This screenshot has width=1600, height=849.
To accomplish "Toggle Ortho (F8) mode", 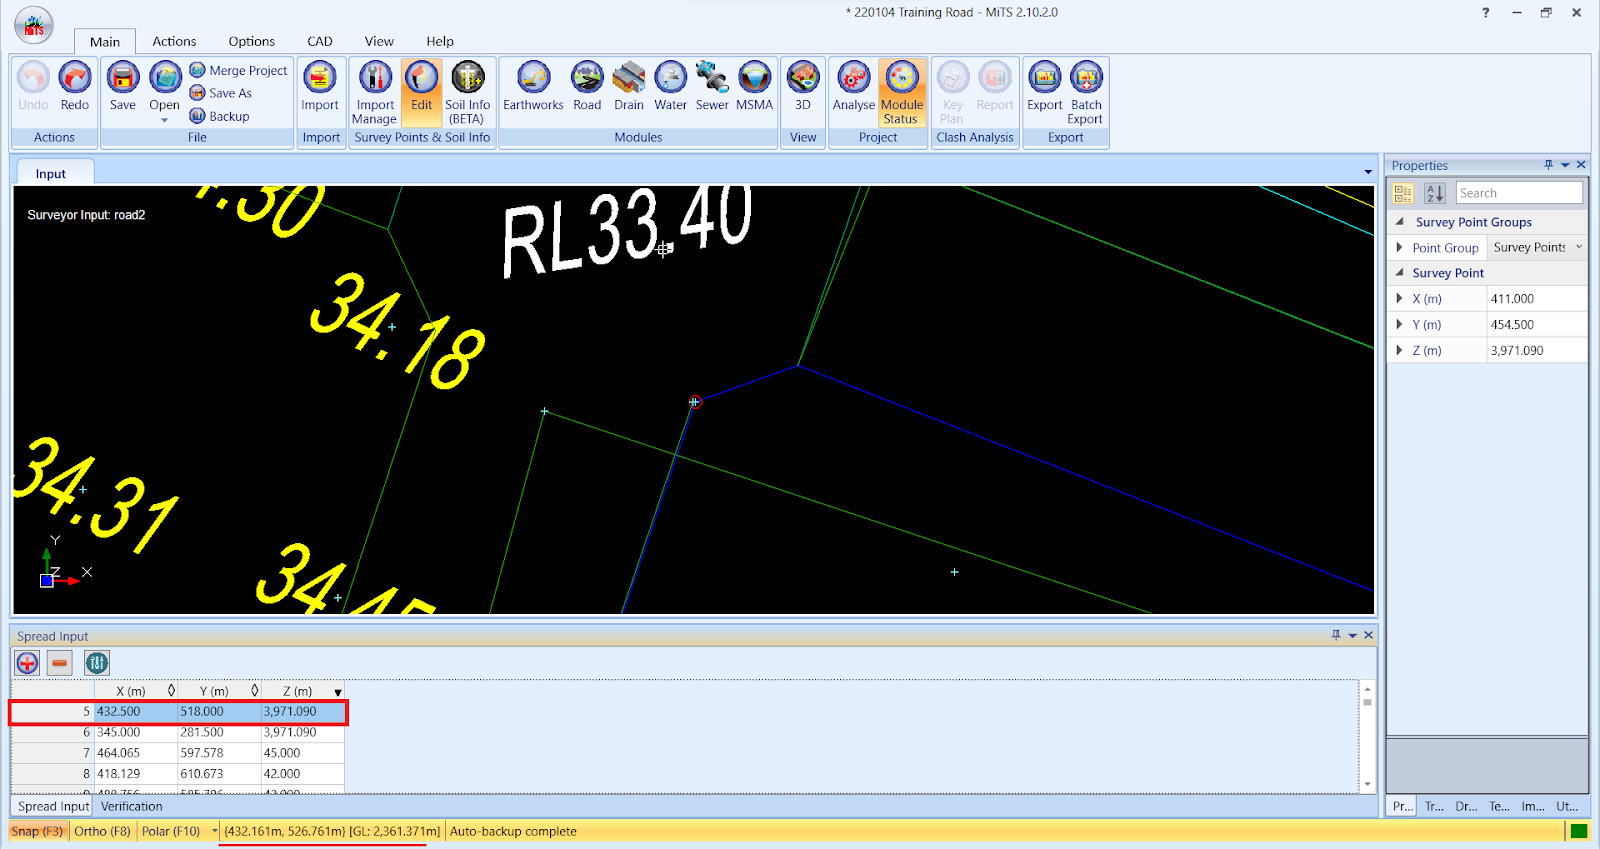I will click(x=102, y=831).
